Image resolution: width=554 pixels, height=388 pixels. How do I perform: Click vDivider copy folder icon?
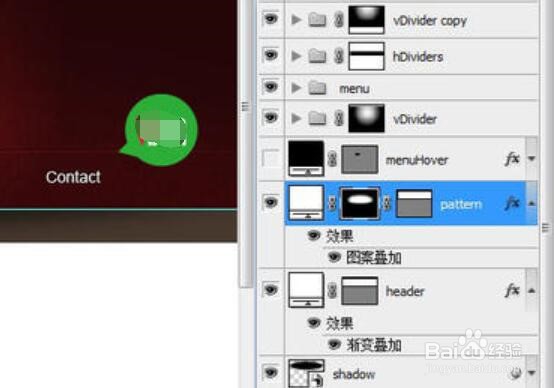[x=317, y=20]
